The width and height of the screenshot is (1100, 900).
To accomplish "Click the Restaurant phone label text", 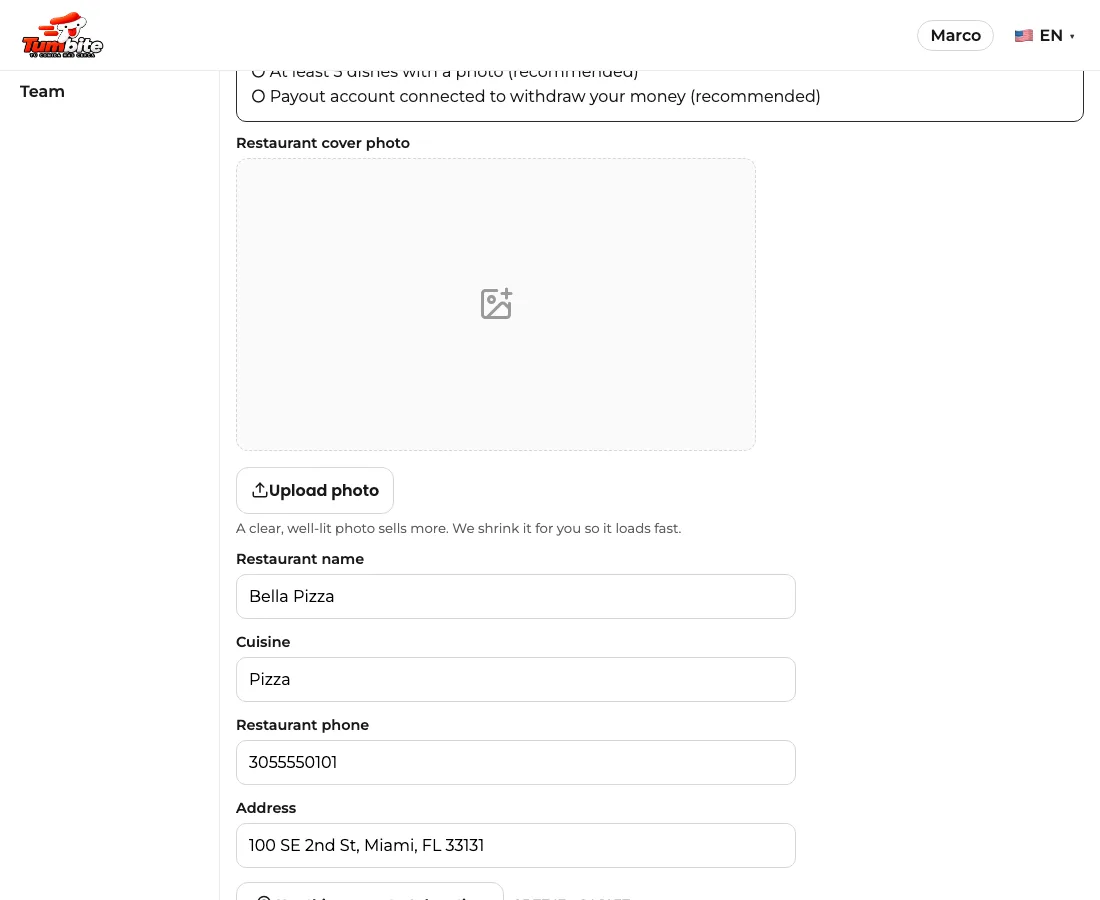I will tap(302, 725).
